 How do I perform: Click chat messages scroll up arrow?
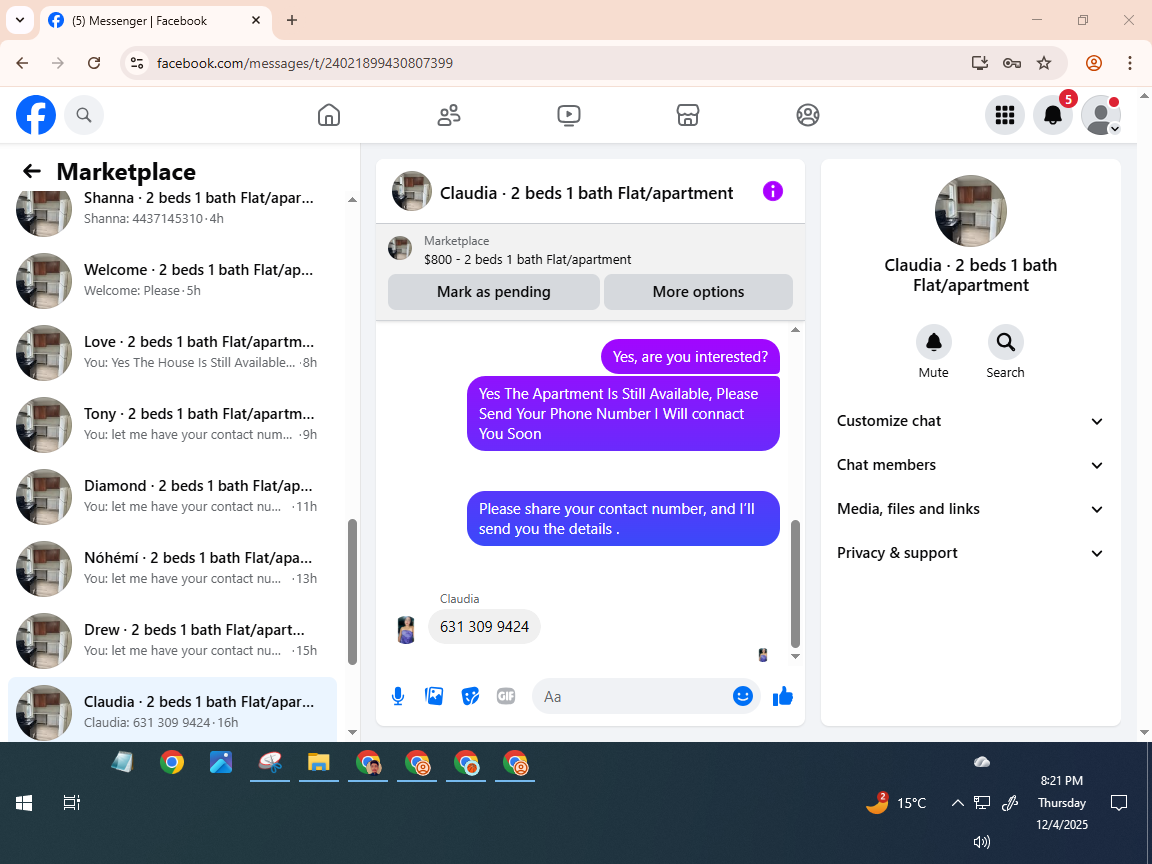[x=795, y=330]
